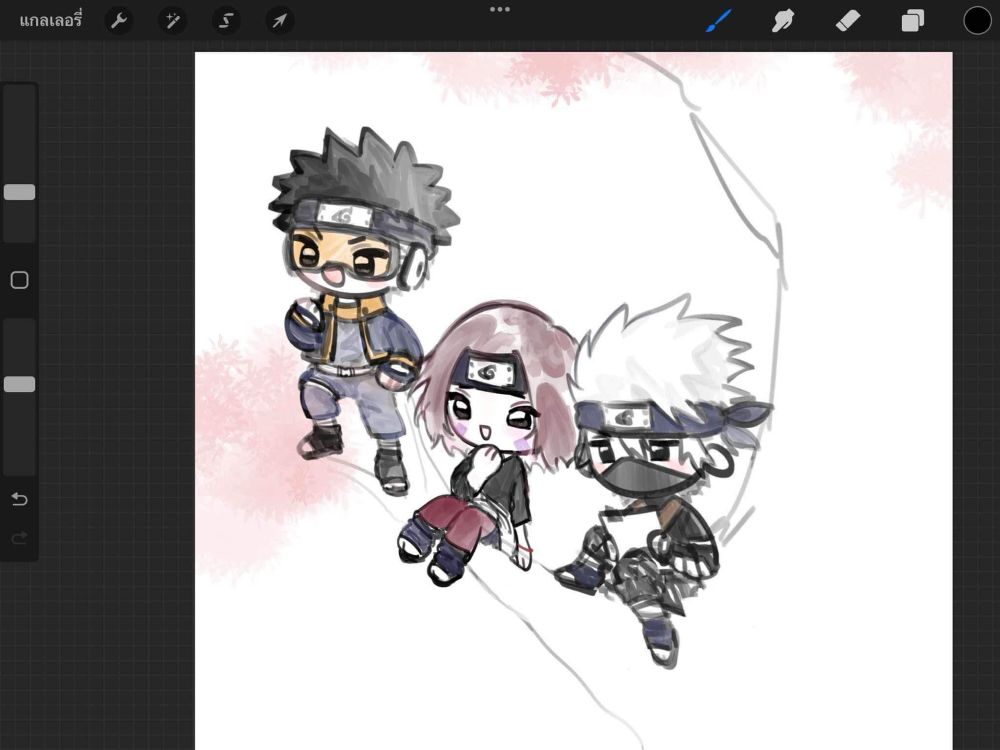The height and width of the screenshot is (750, 1000).
Task: Undo the last stroke with undo arrow
Action: point(20,499)
